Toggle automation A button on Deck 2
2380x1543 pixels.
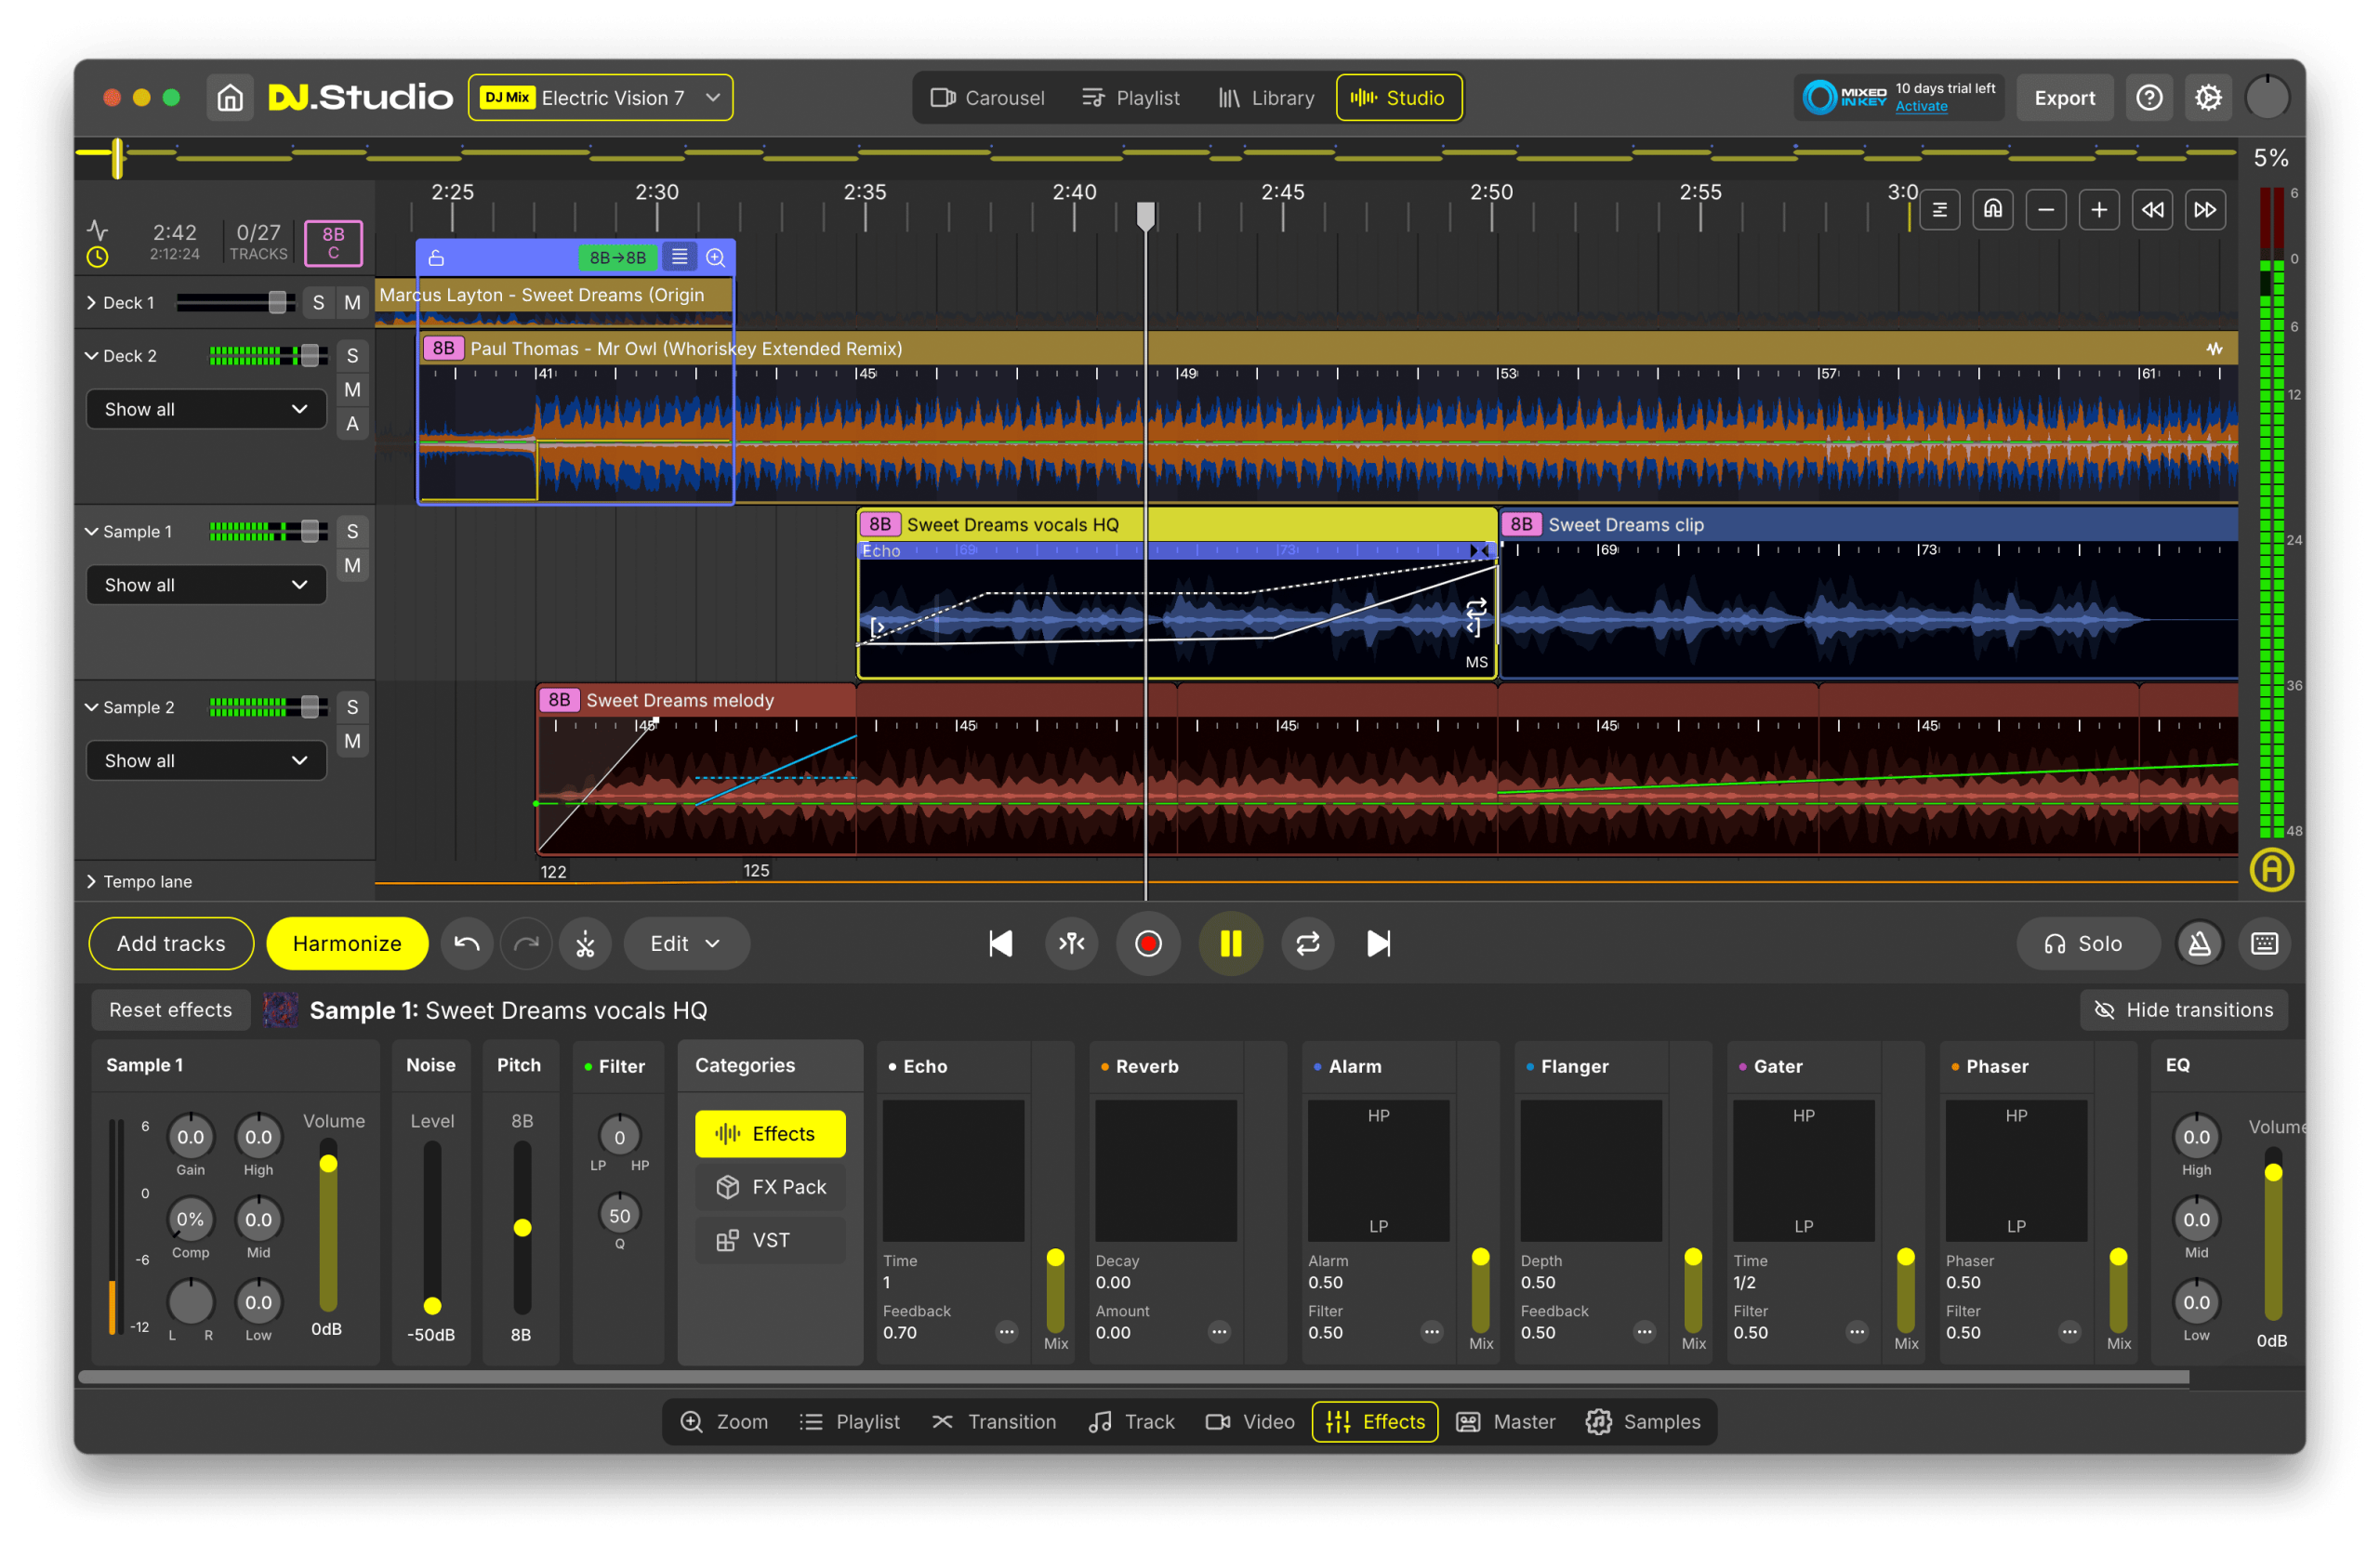pyautogui.click(x=352, y=424)
